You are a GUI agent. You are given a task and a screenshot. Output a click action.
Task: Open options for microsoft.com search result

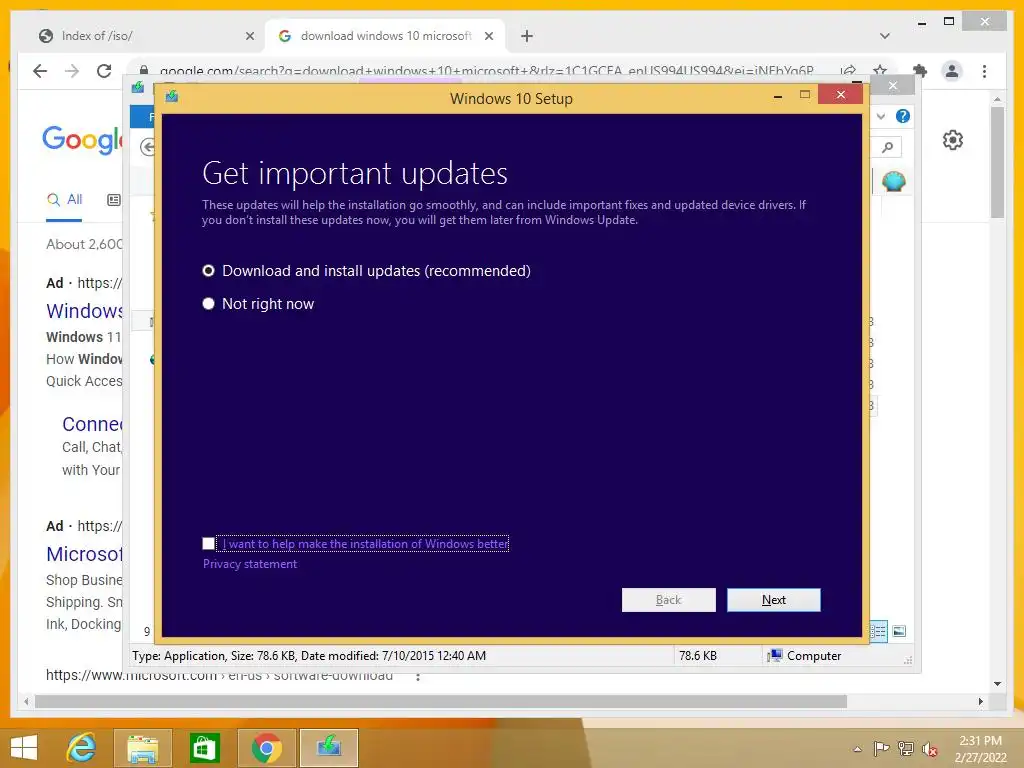pyautogui.click(x=418, y=677)
